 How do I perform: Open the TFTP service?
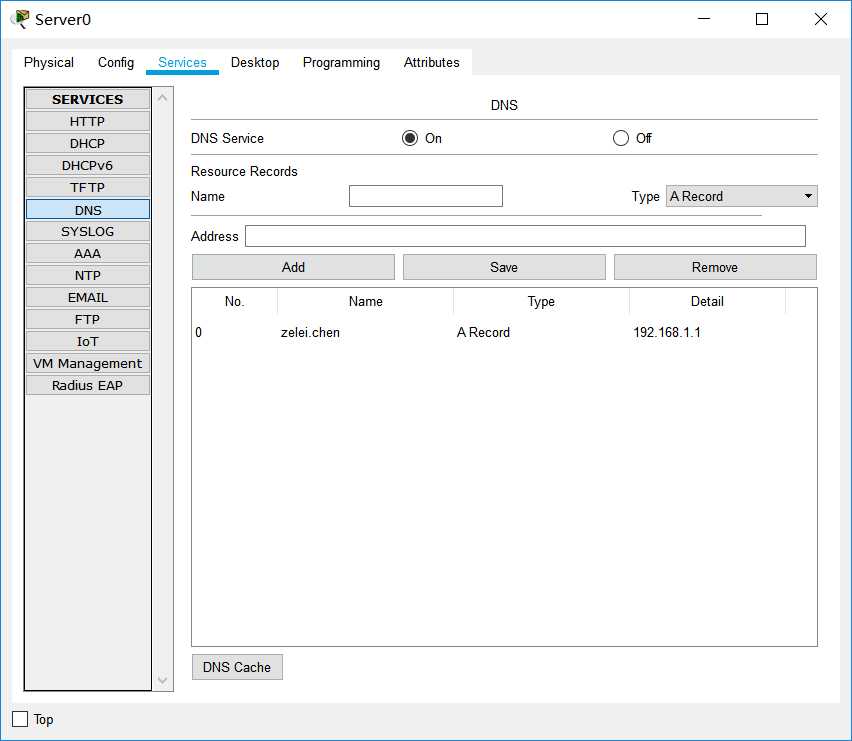click(87, 187)
